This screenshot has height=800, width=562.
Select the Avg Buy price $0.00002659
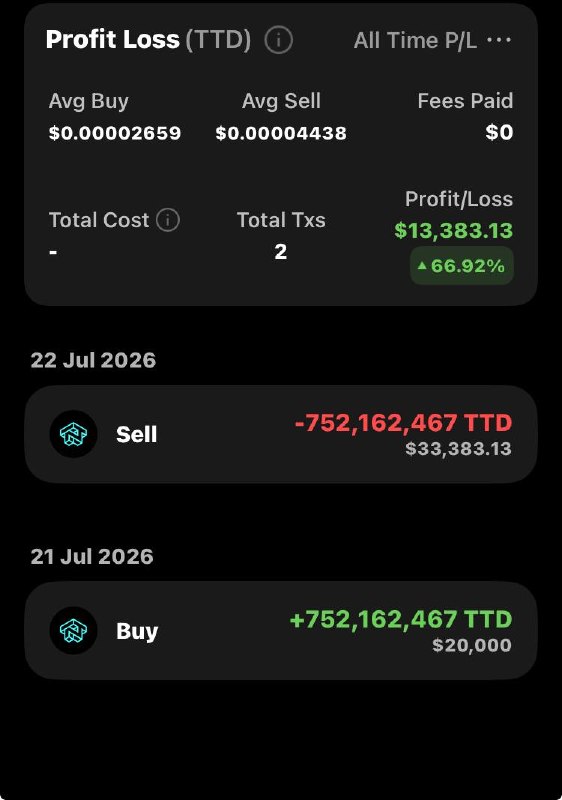(115, 133)
